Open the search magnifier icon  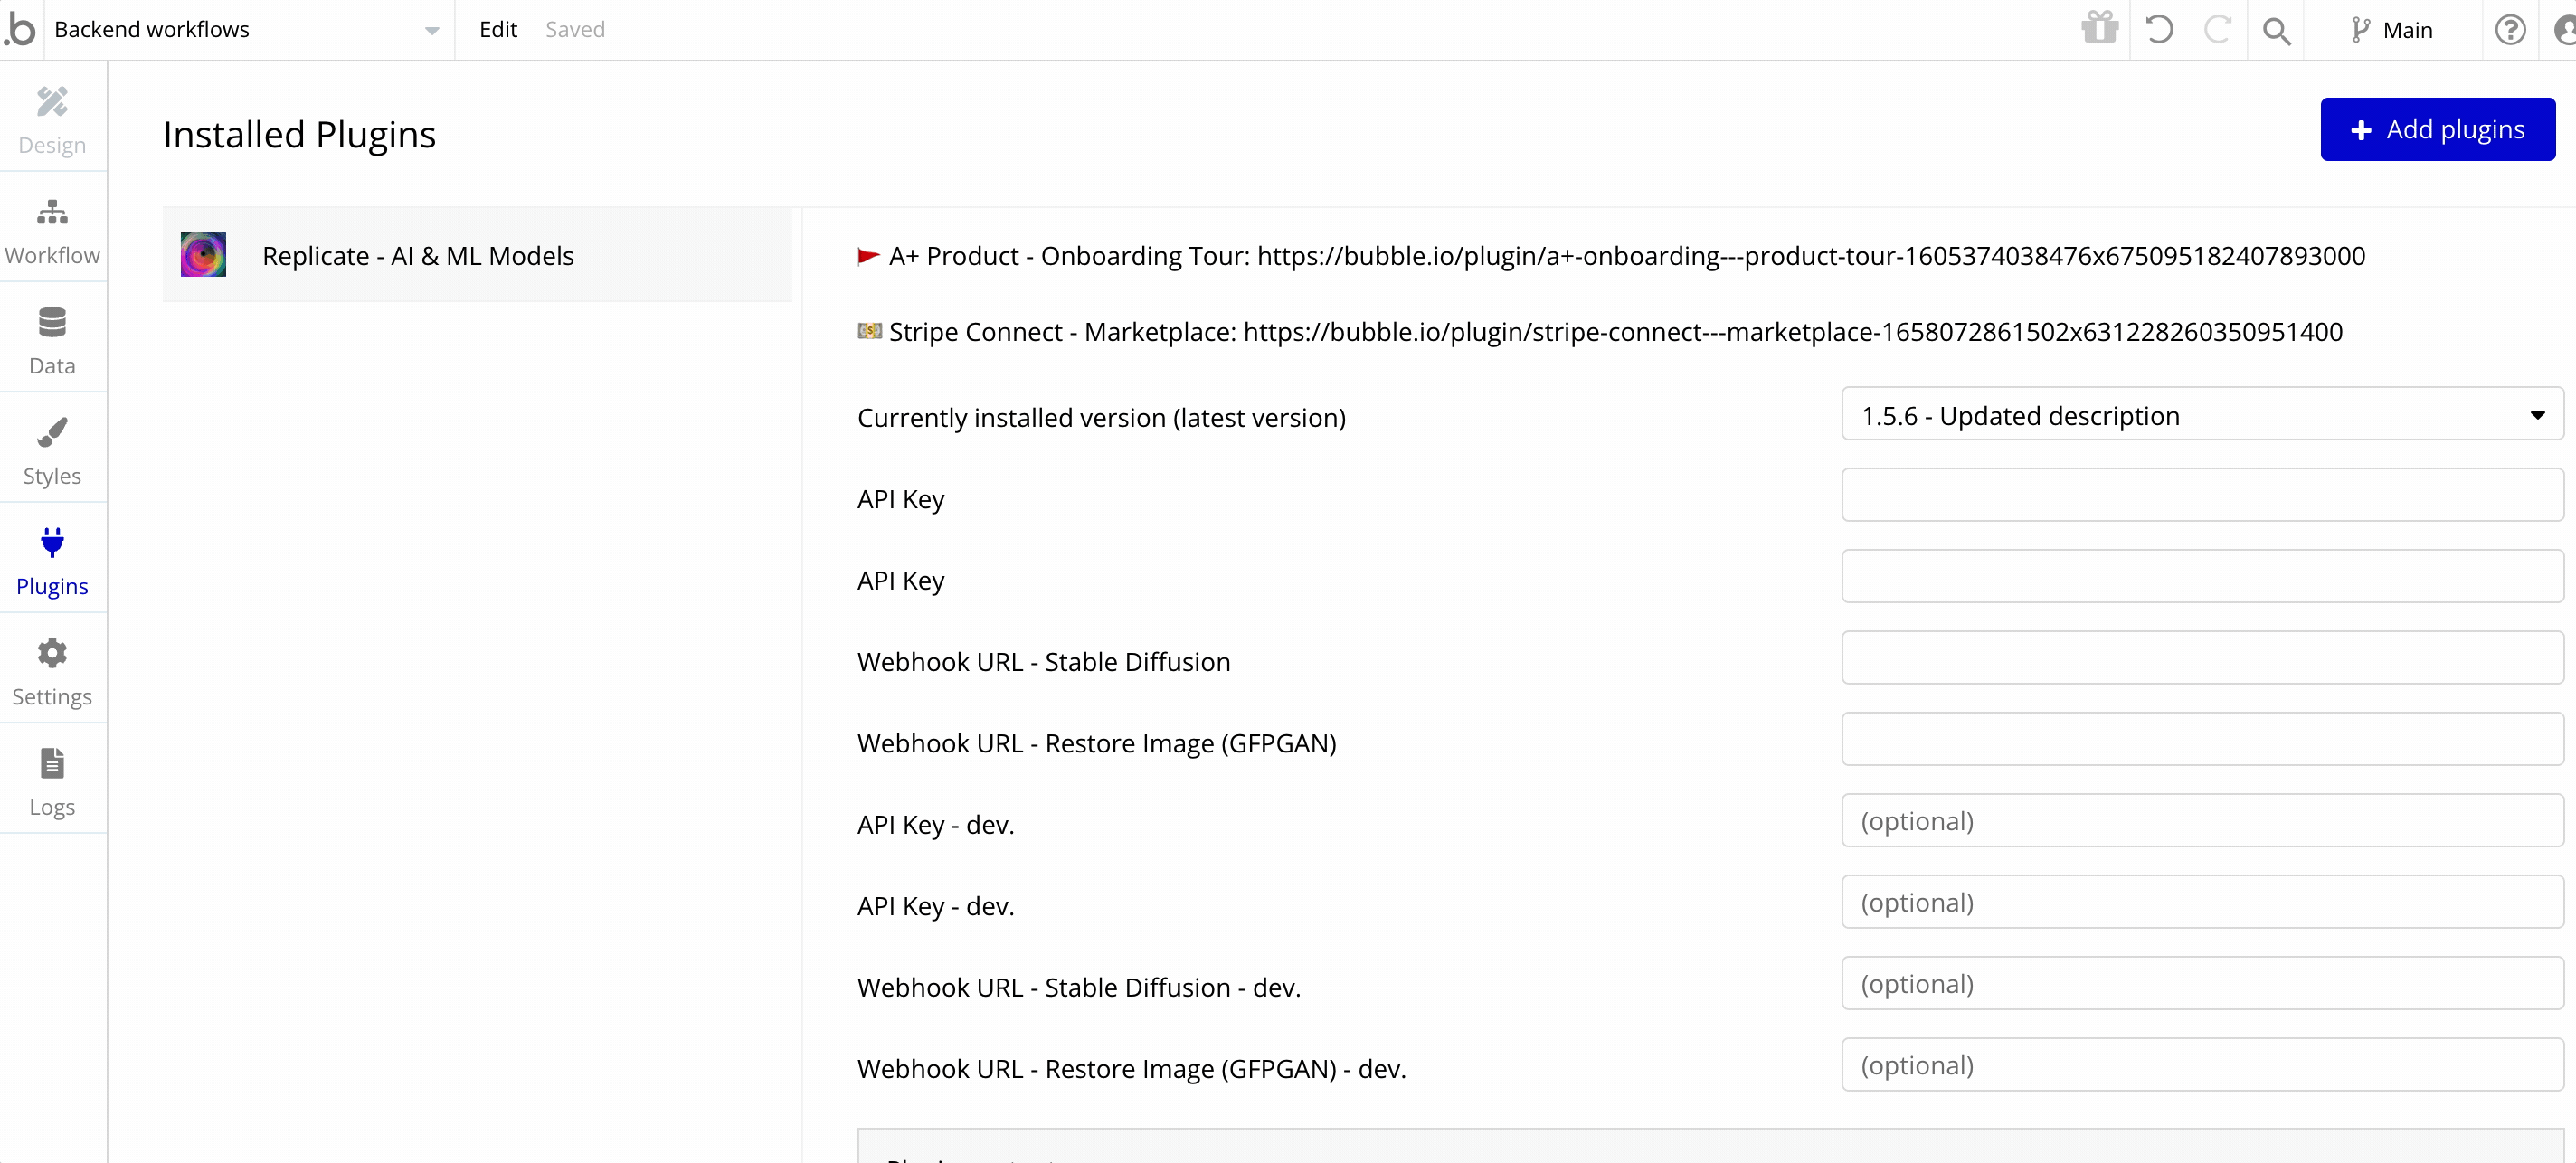click(2277, 30)
